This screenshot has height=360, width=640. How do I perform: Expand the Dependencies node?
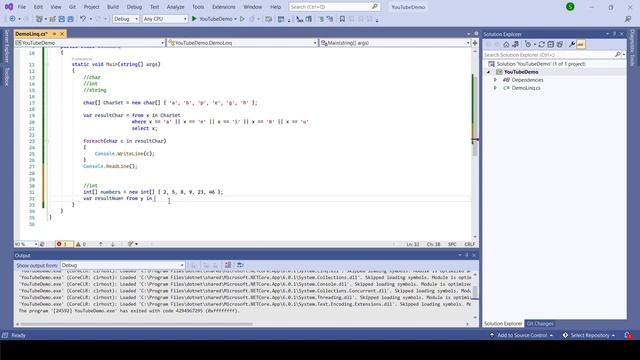tap(496, 80)
